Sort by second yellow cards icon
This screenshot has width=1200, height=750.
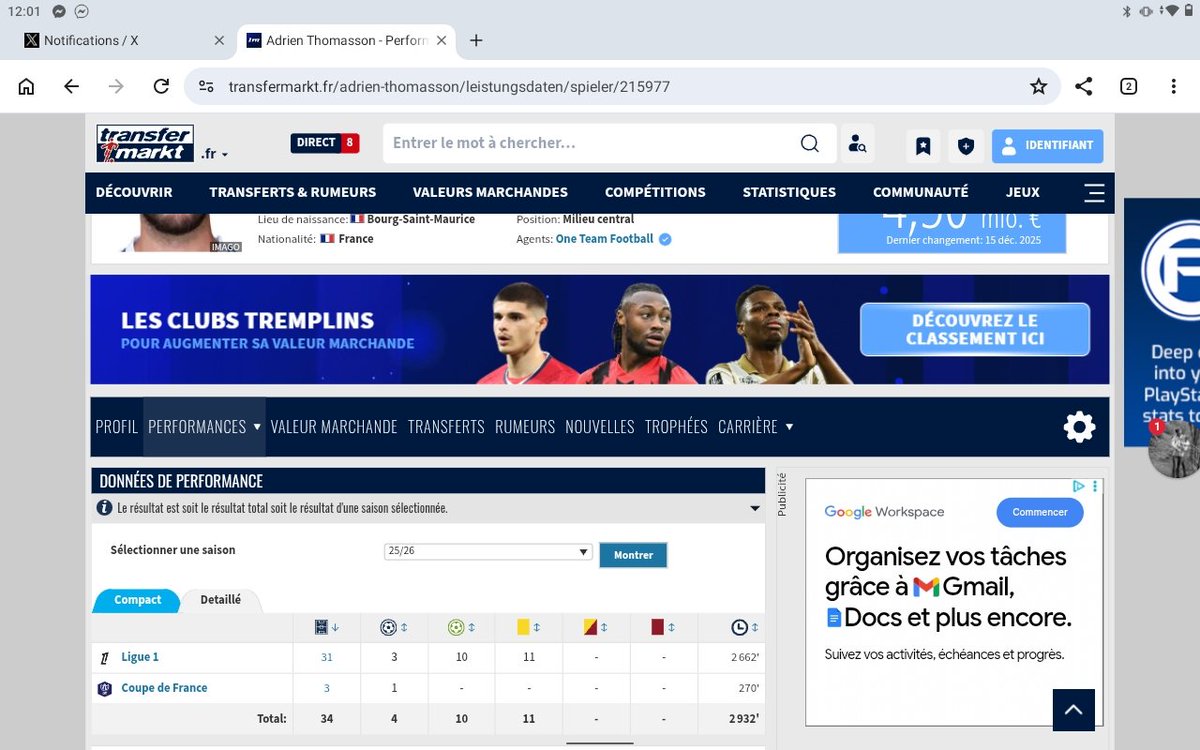tap(596, 628)
